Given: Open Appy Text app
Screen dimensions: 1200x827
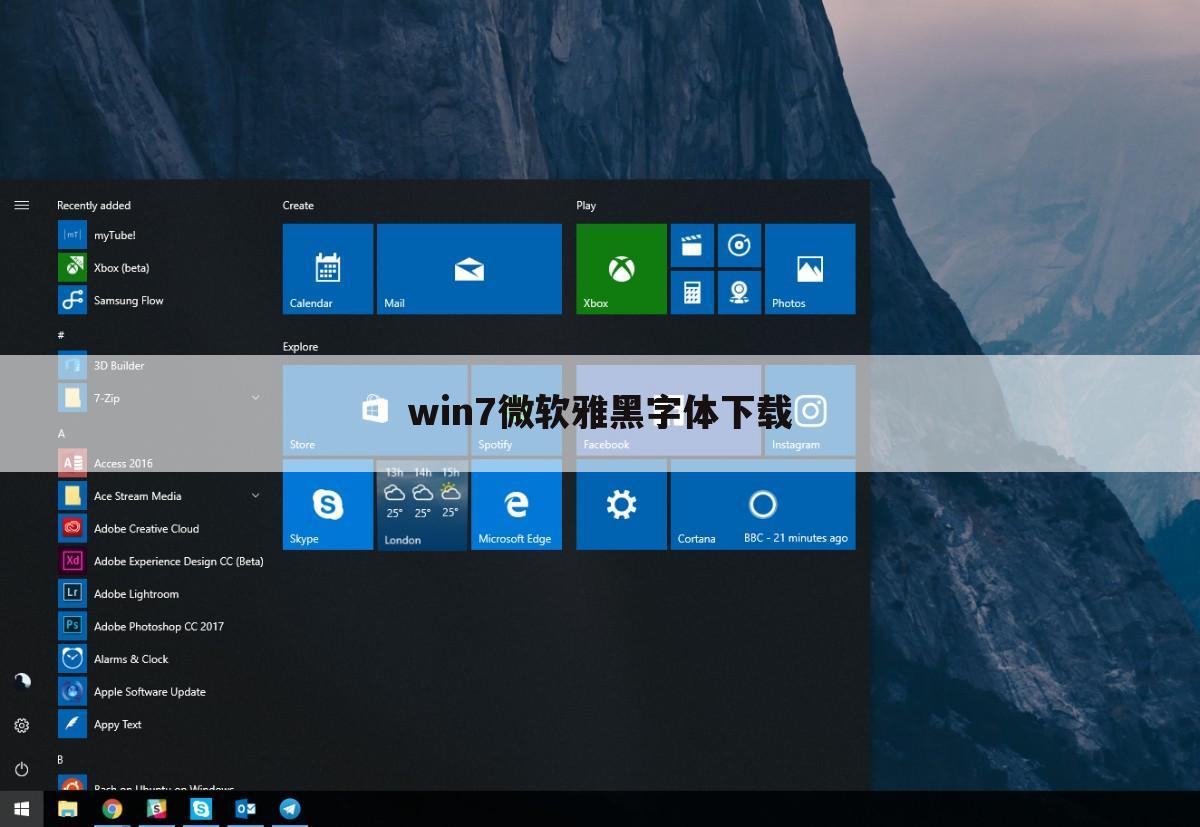Looking at the screenshot, I should 160,724.
